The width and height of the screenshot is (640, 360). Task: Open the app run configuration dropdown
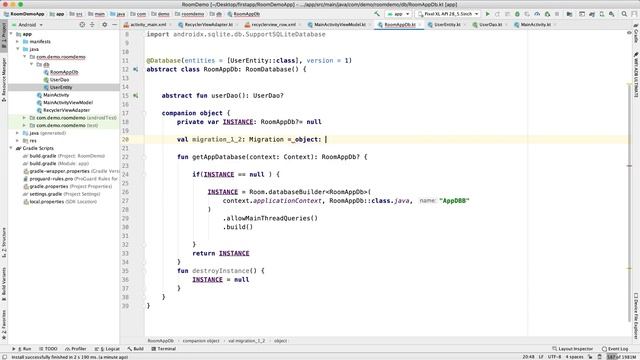(x=398, y=14)
